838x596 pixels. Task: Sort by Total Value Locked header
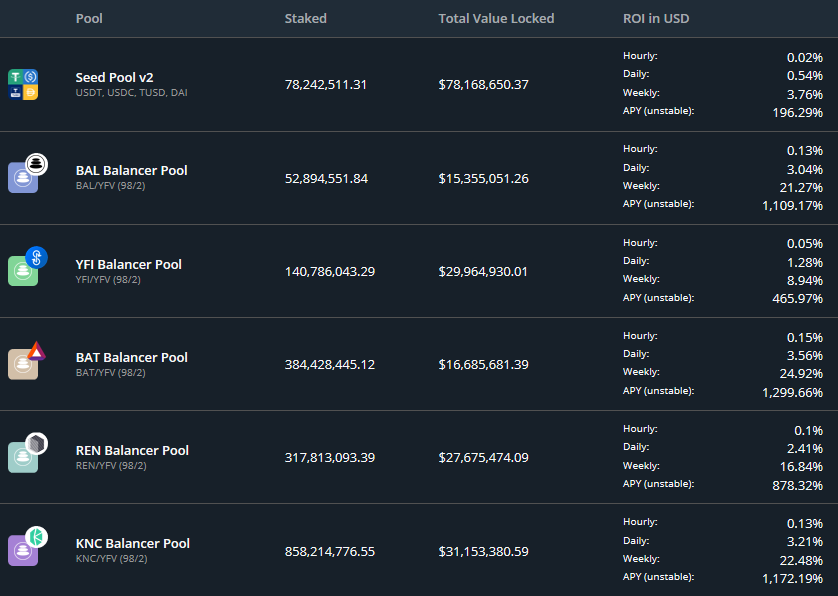tap(496, 18)
